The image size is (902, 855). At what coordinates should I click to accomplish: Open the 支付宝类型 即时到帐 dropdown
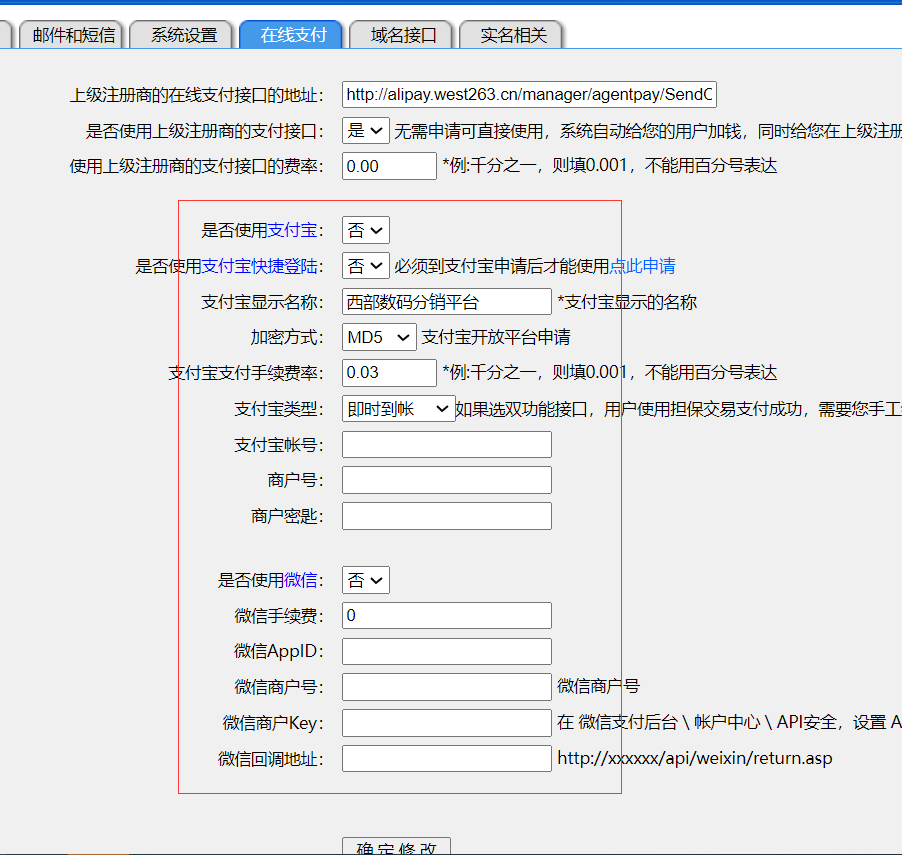[397, 408]
